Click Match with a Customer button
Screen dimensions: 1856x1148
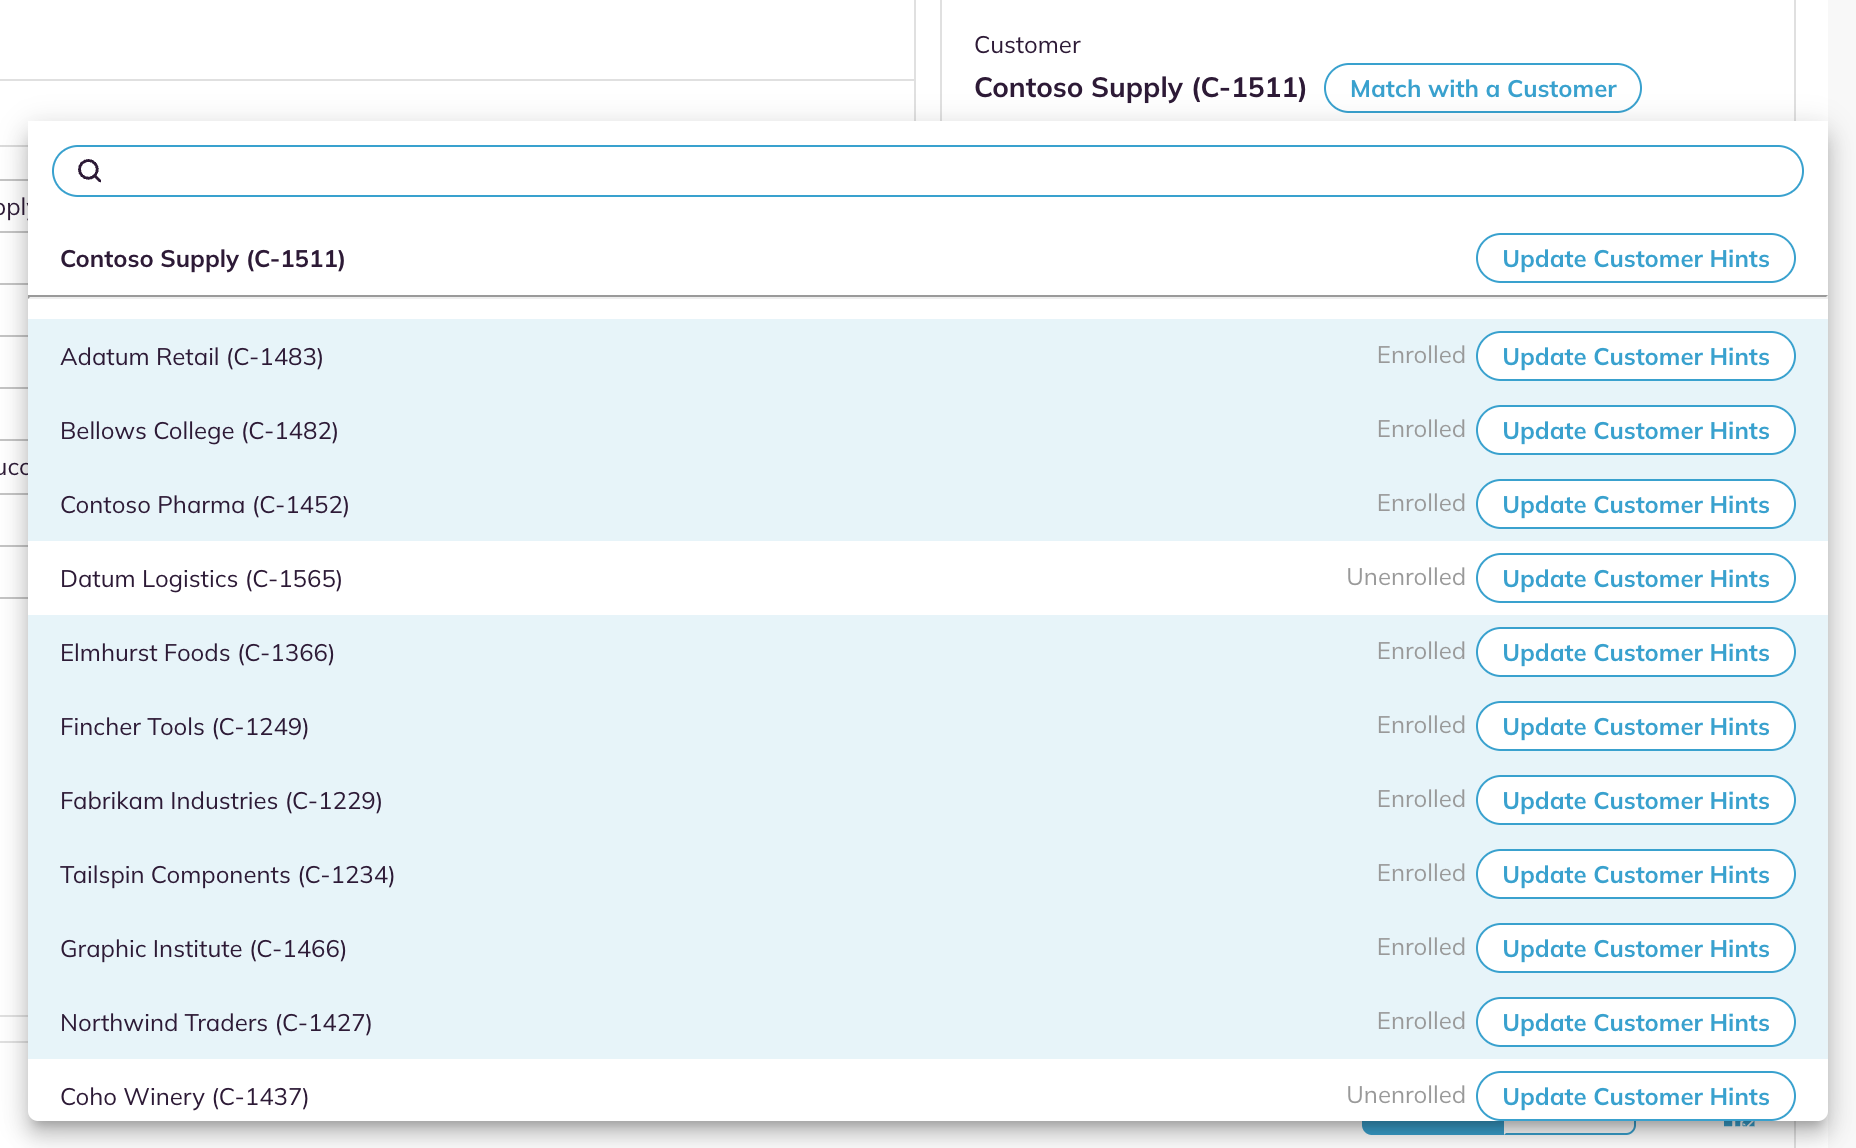(x=1482, y=88)
